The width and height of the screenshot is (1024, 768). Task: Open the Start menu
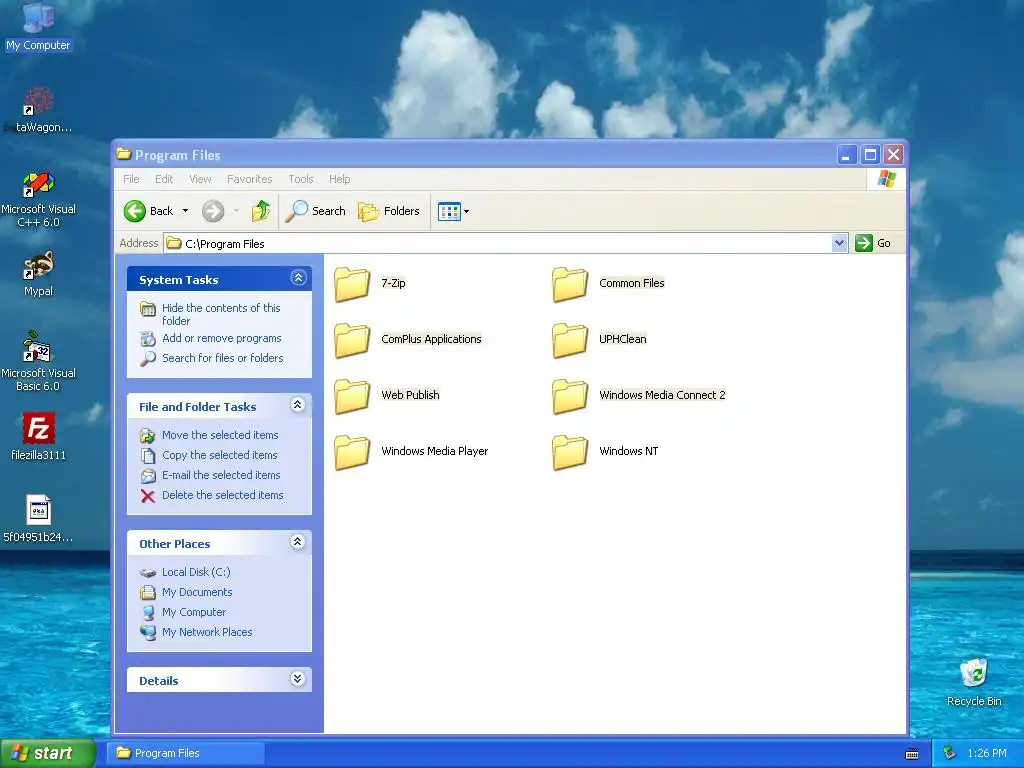(47, 754)
